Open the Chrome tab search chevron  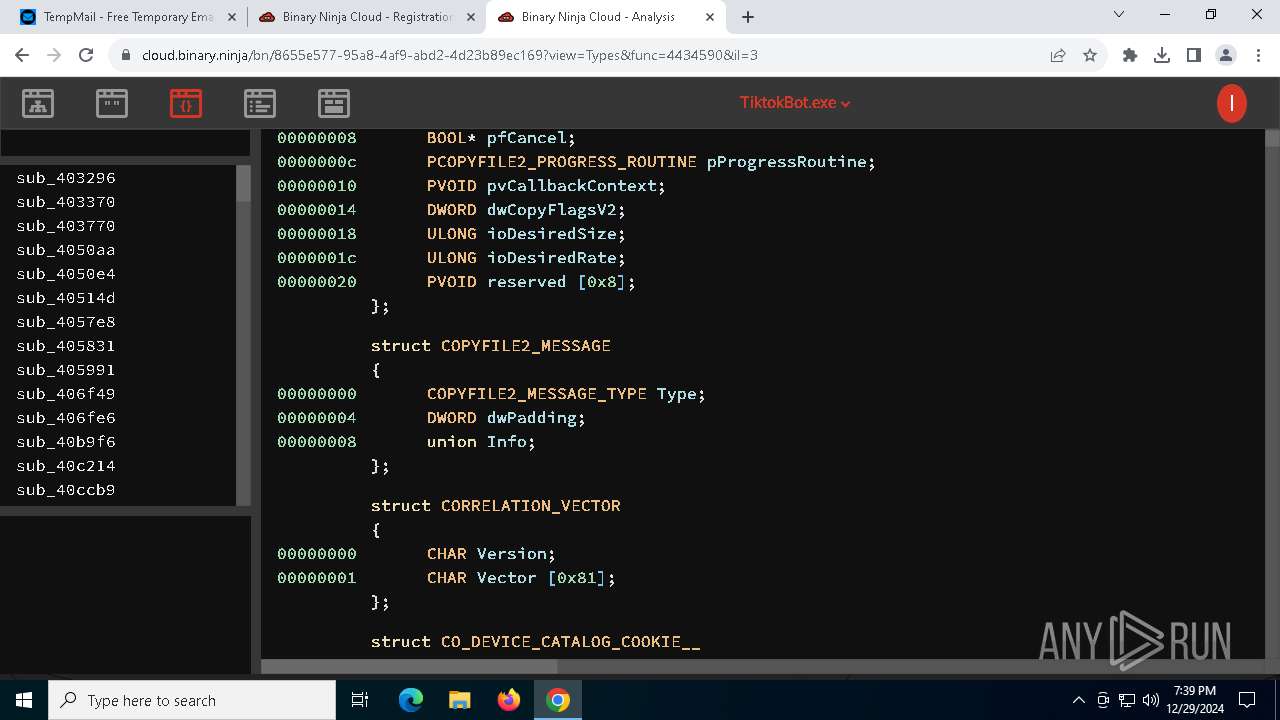(1119, 14)
